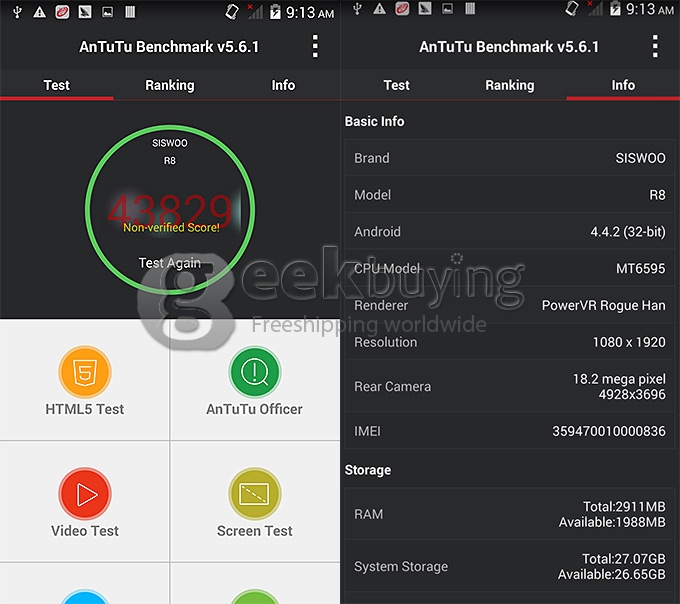Open the AnTuTu Officer icon
This screenshot has width=680, height=604.
click(255, 372)
